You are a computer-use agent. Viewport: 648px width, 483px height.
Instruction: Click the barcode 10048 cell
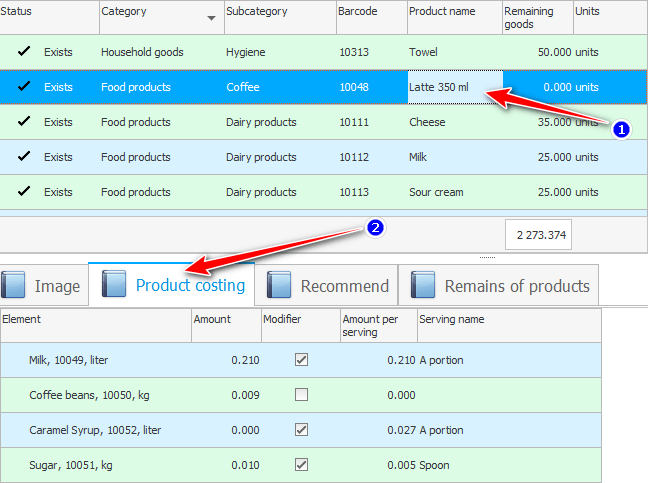(372, 87)
